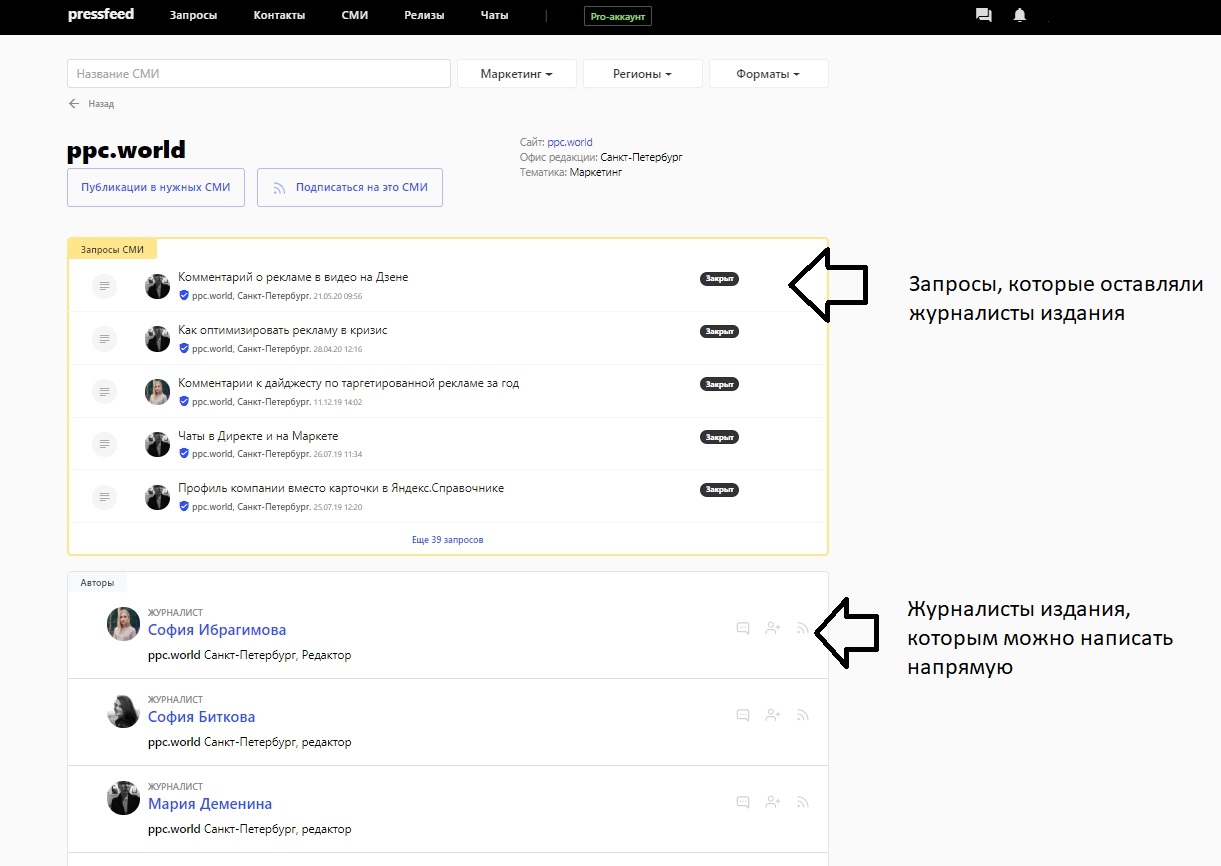
Task: Click message icon next to София Ибрагимова
Action: point(743,629)
